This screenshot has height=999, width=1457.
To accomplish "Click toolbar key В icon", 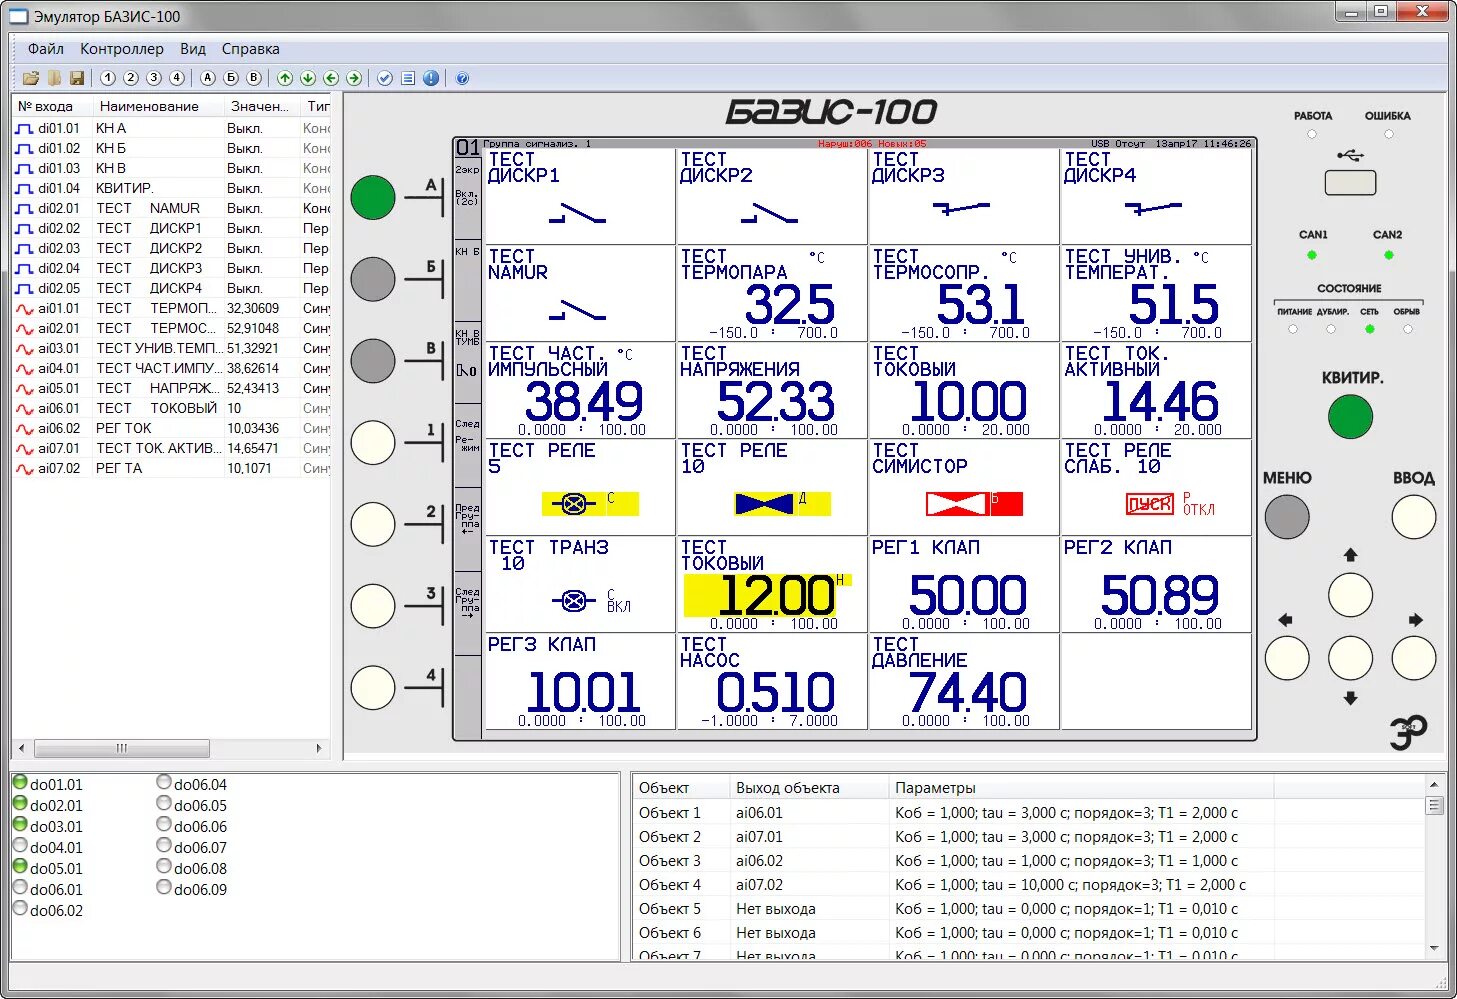I will point(254,78).
